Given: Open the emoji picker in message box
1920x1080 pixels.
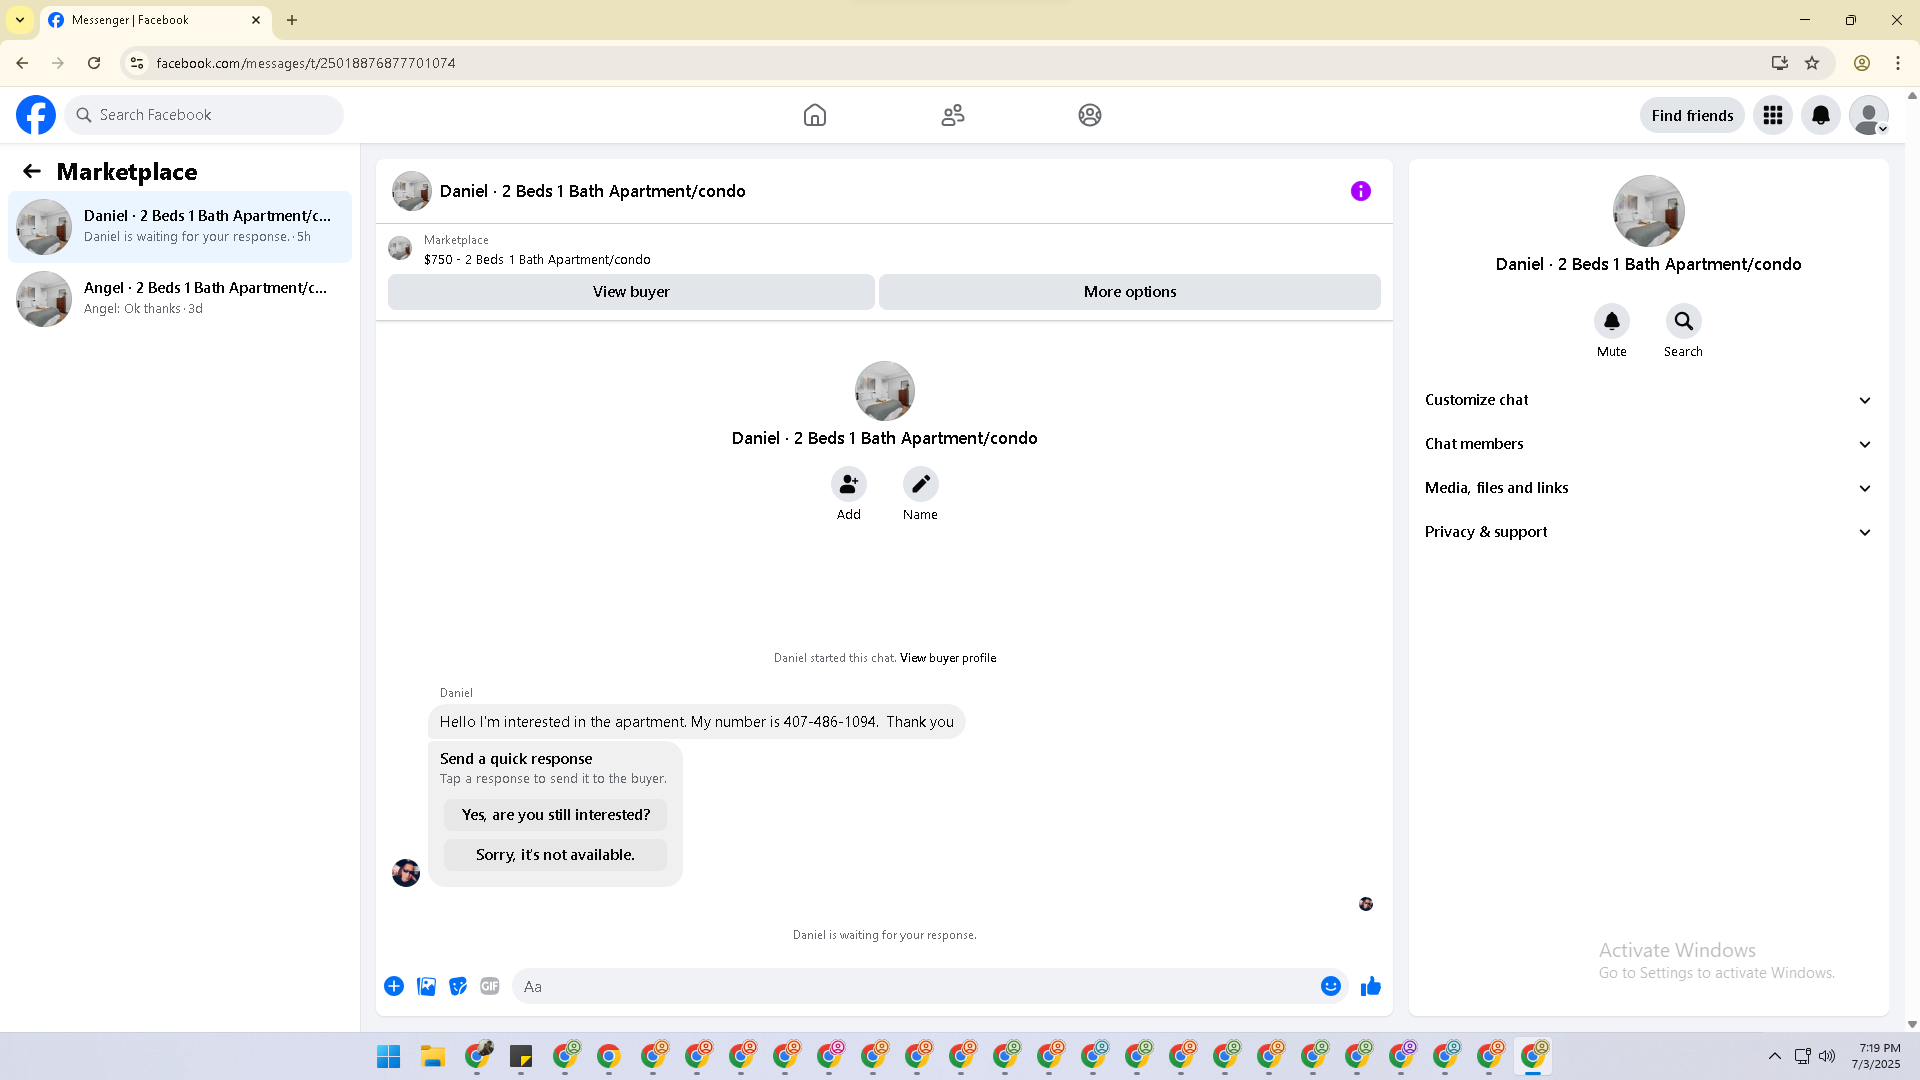Looking at the screenshot, I should (x=1330, y=986).
